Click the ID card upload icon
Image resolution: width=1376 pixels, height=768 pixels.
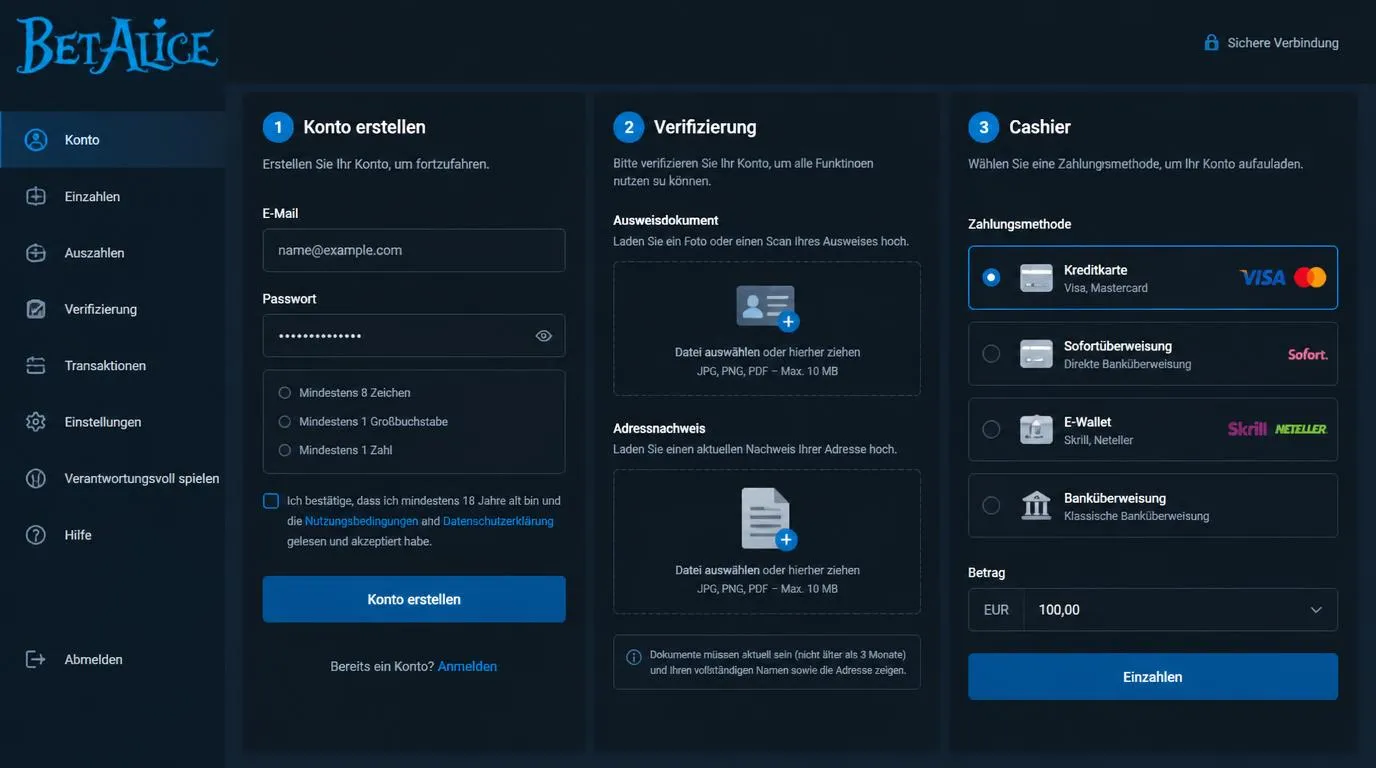click(x=767, y=308)
